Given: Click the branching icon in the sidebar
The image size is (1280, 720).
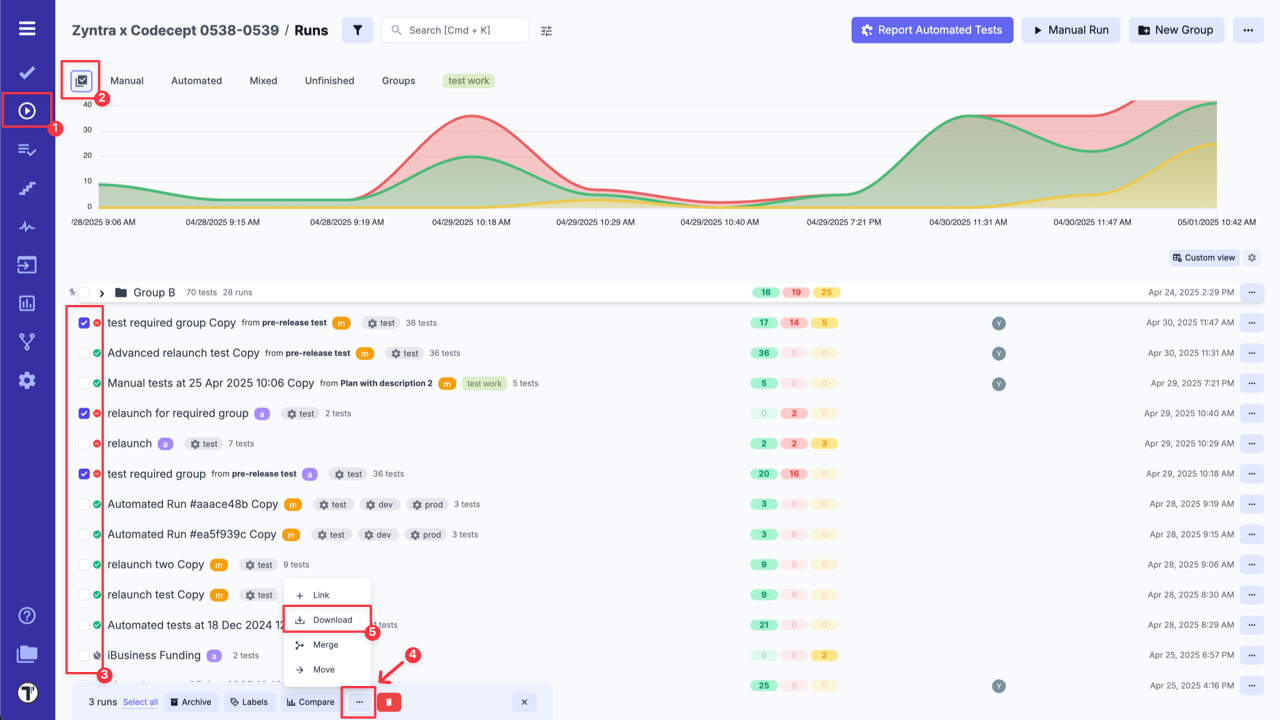Looking at the screenshot, I should [27, 341].
